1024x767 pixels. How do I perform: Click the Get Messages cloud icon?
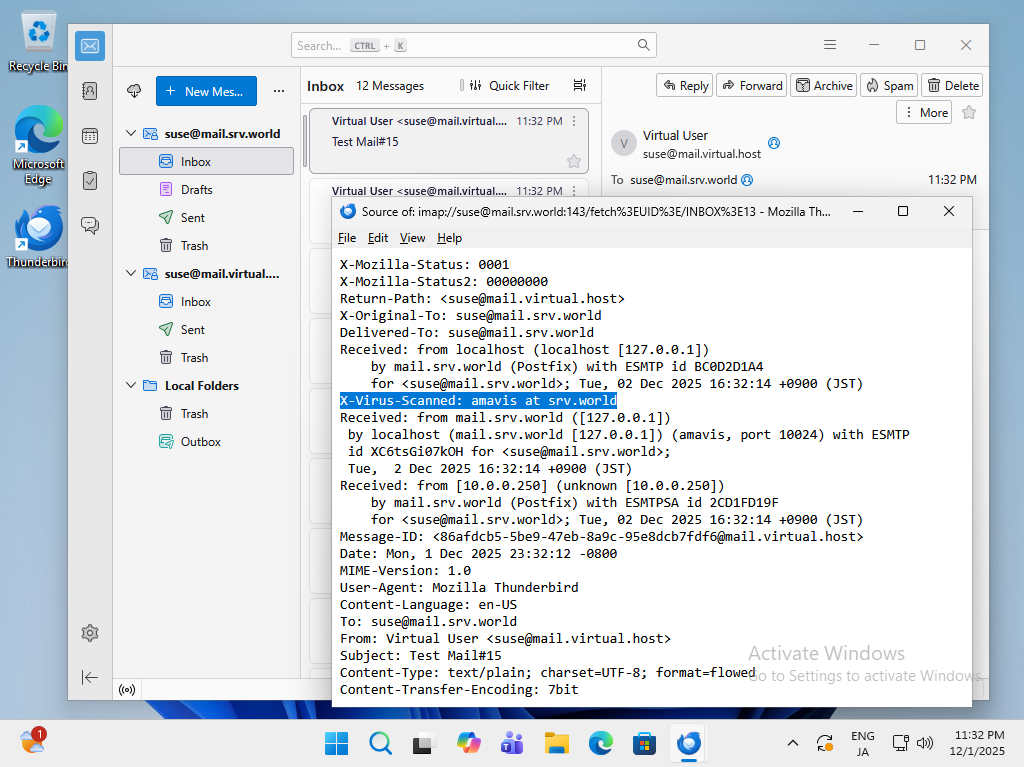[x=134, y=91]
